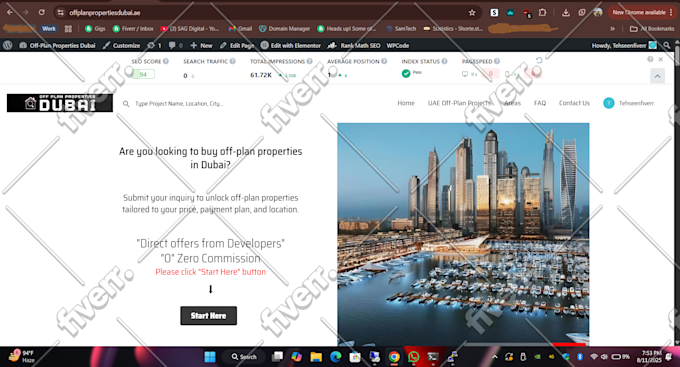Screen dimensions: 680x367
Task: Open the SamTech bookmark
Action: tap(401, 29)
